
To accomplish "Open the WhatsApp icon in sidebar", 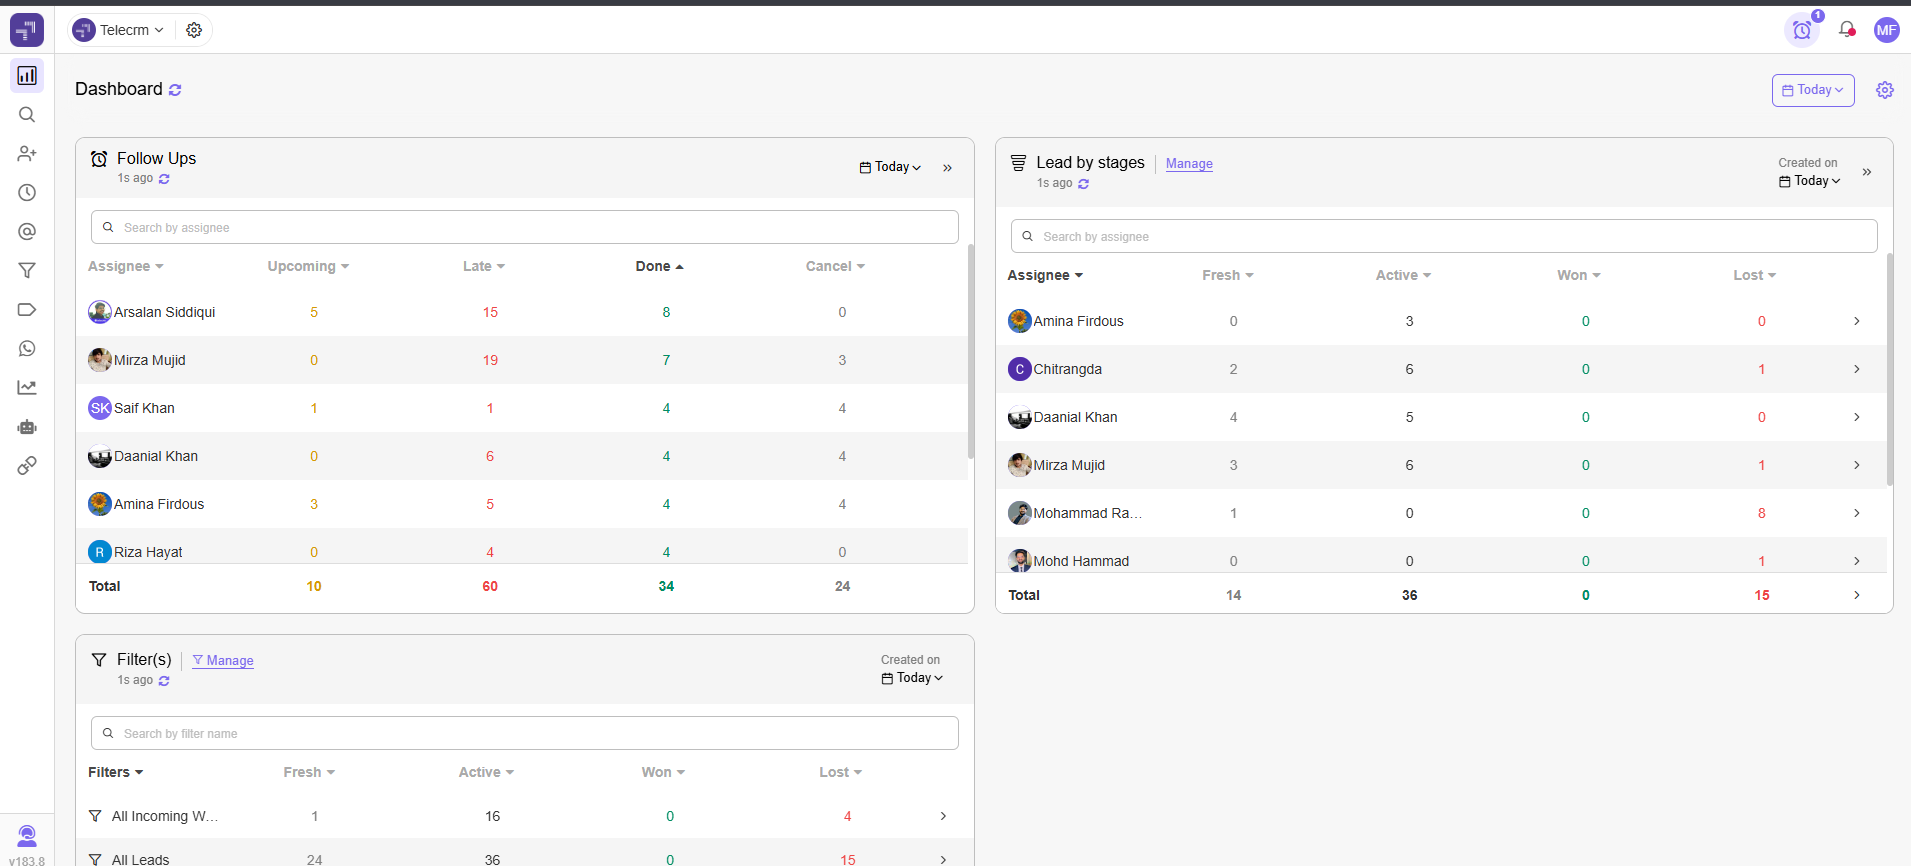I will tap(27, 349).
